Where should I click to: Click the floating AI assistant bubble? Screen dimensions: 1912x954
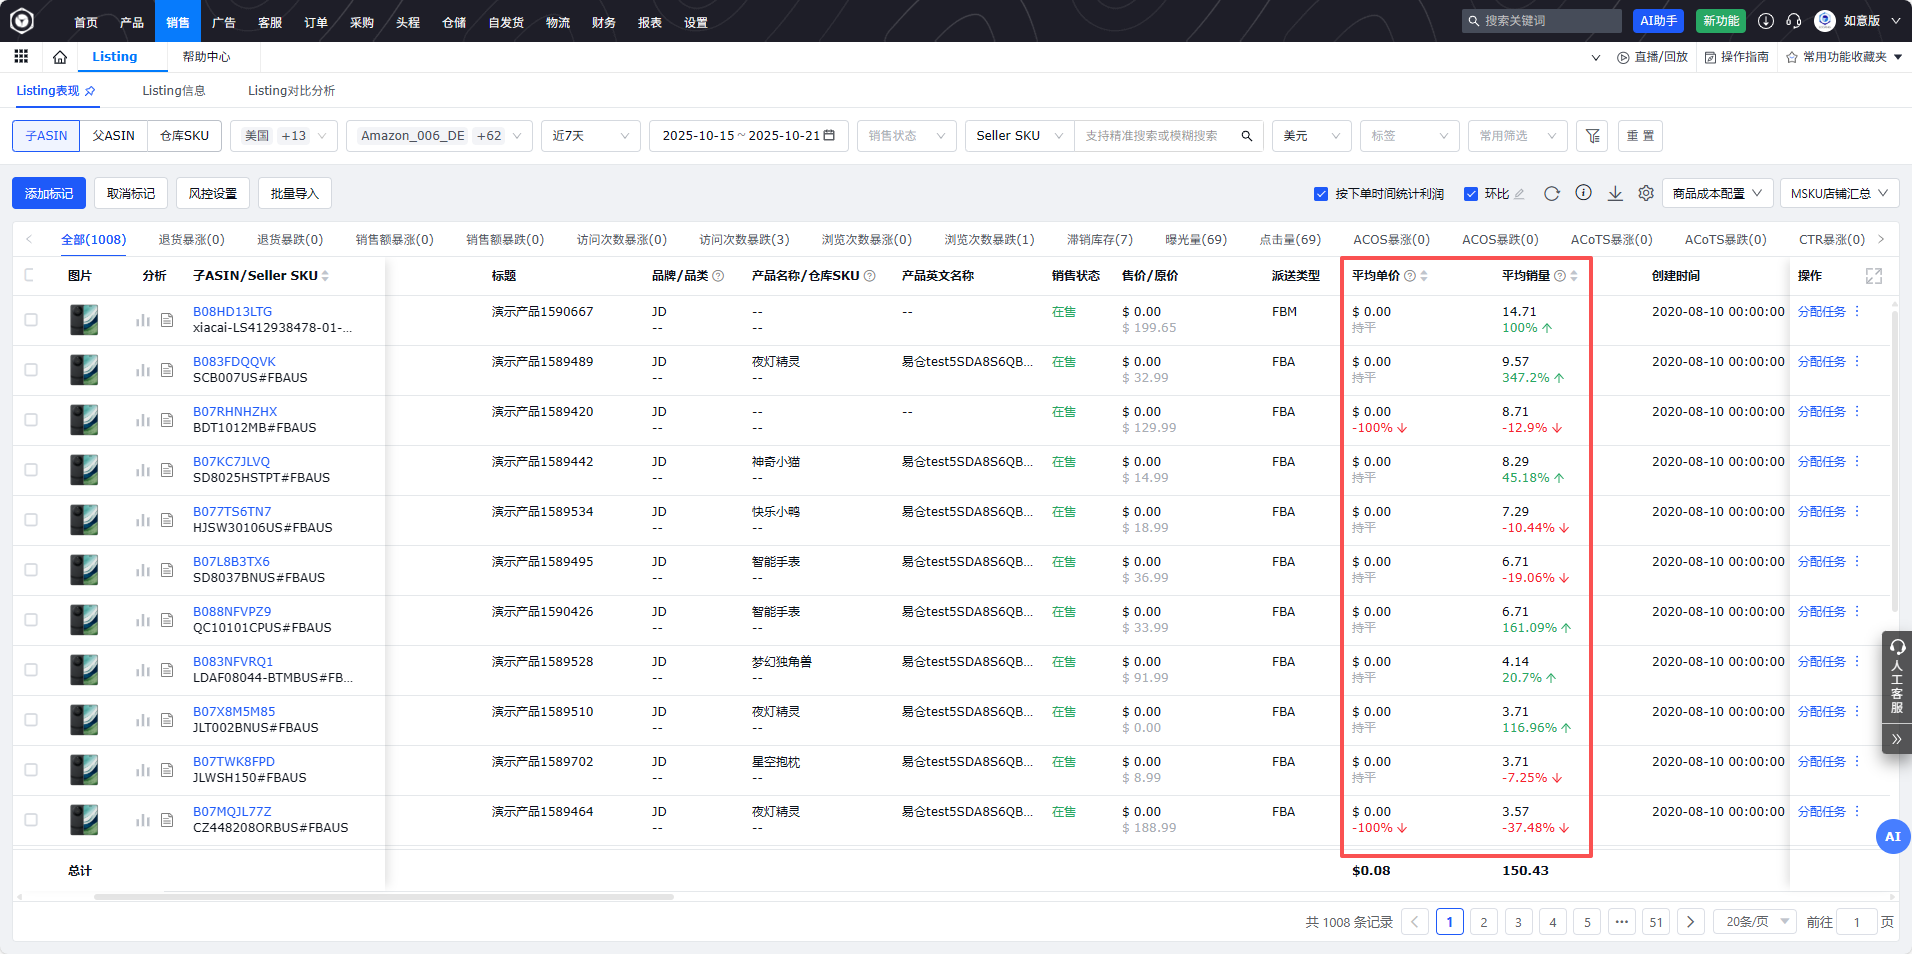pos(1892,837)
